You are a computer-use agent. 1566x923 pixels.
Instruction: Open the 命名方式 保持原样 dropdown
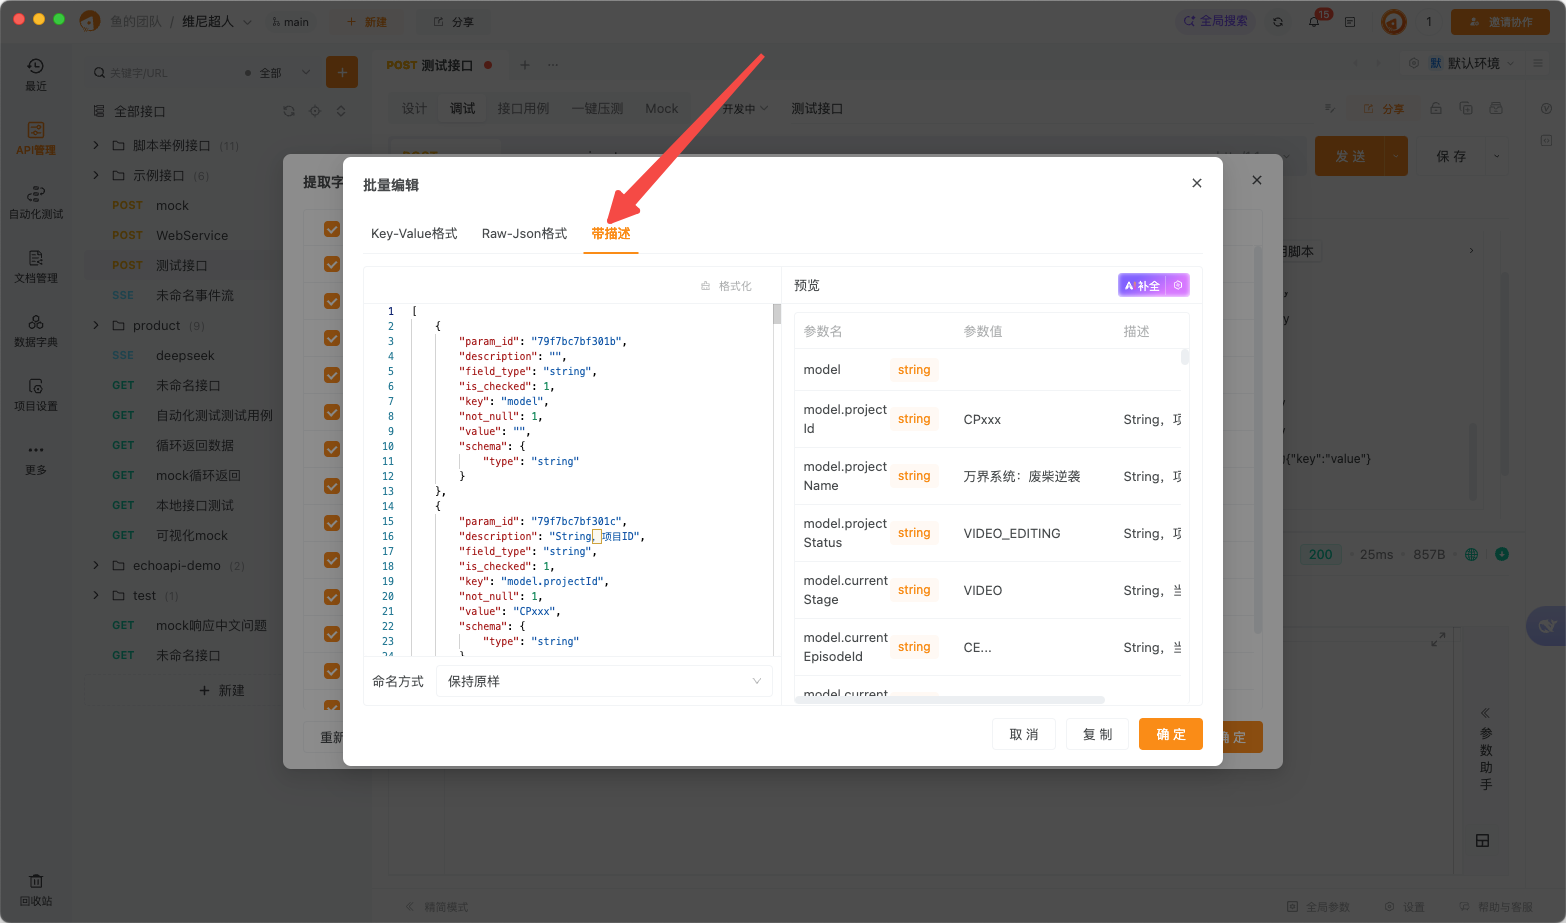click(x=604, y=681)
